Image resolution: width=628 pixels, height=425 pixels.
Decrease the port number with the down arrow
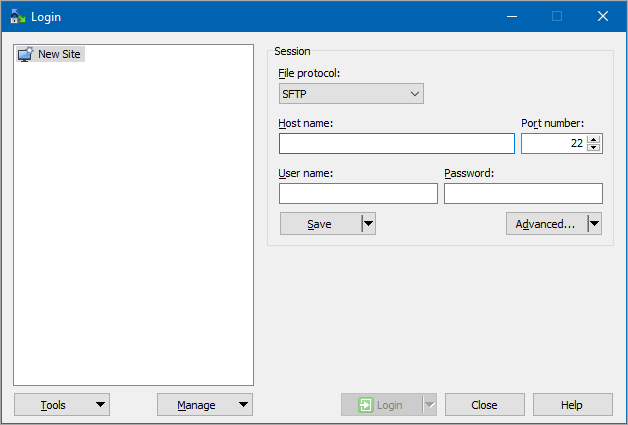(x=594, y=148)
